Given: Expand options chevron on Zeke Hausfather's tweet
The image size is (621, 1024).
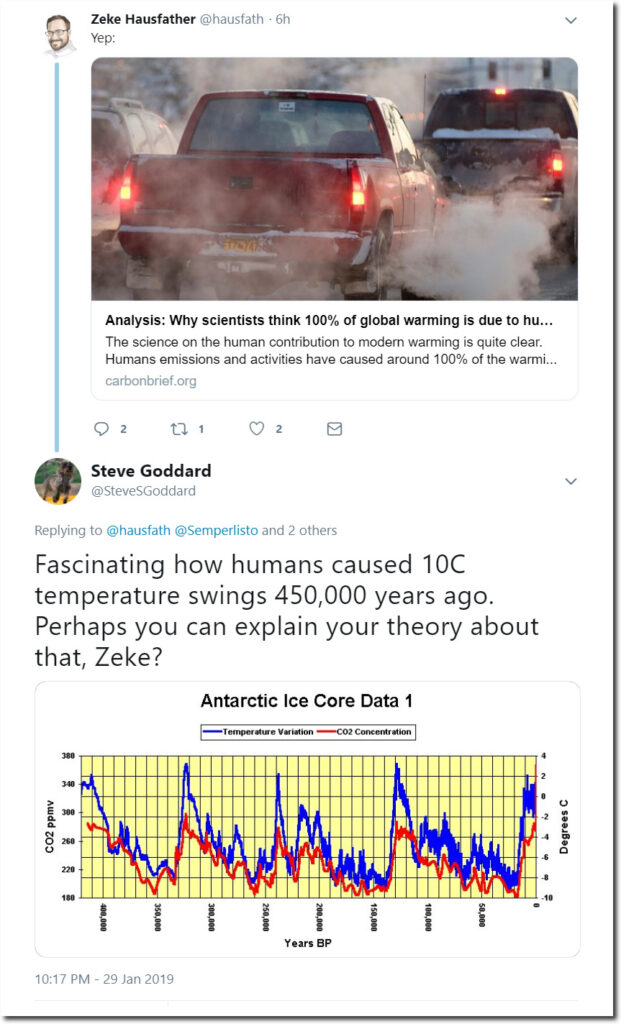Looking at the screenshot, I should pos(571,20).
